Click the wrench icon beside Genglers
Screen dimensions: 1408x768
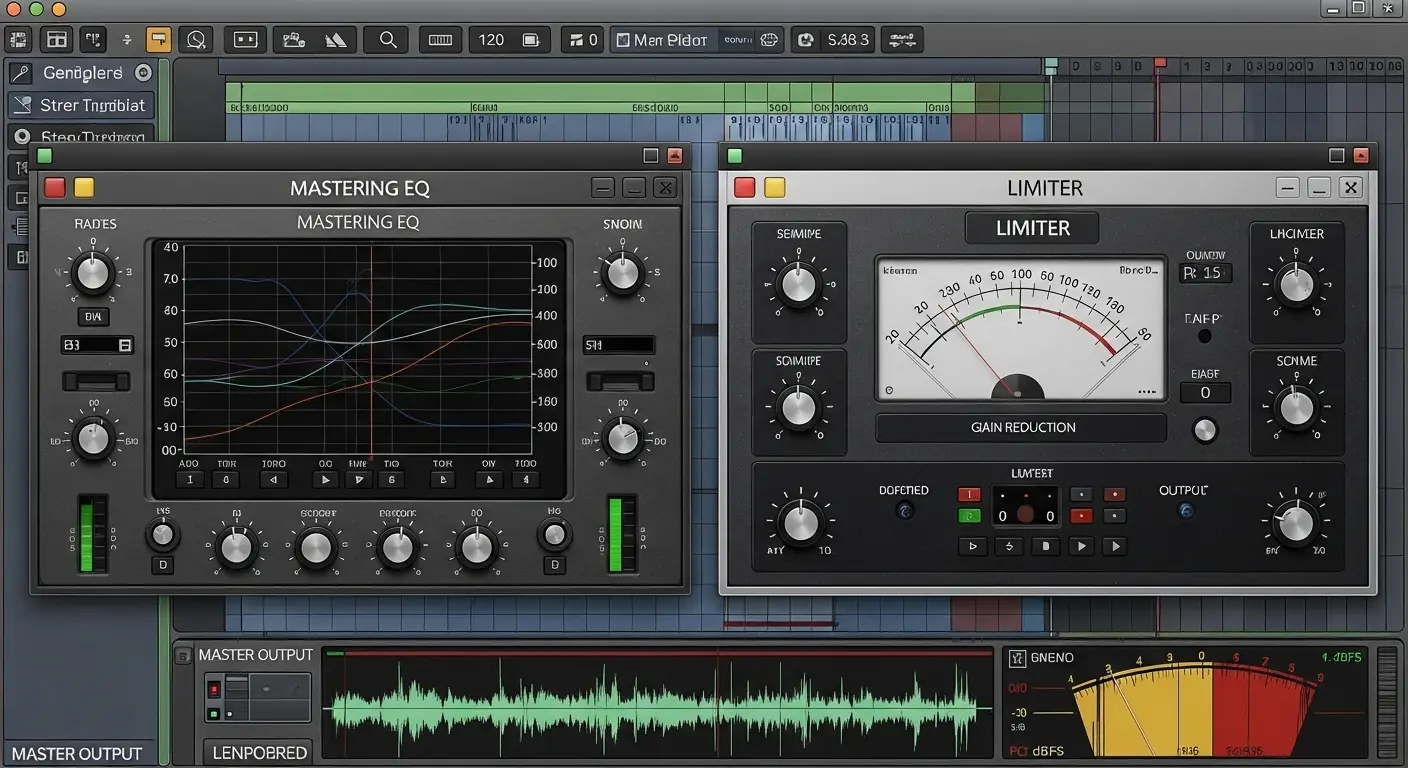[x=20, y=73]
